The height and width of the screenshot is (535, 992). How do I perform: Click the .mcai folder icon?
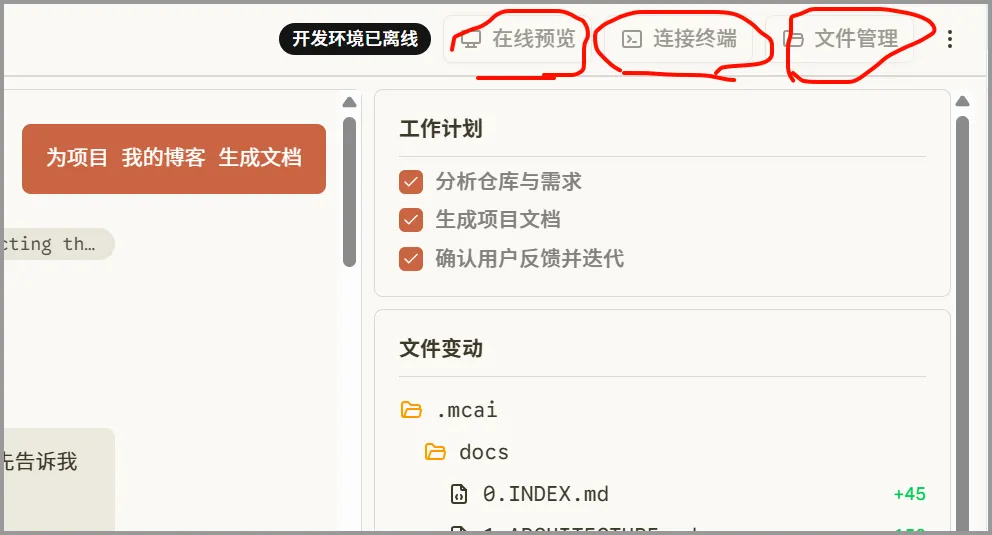[411, 410]
